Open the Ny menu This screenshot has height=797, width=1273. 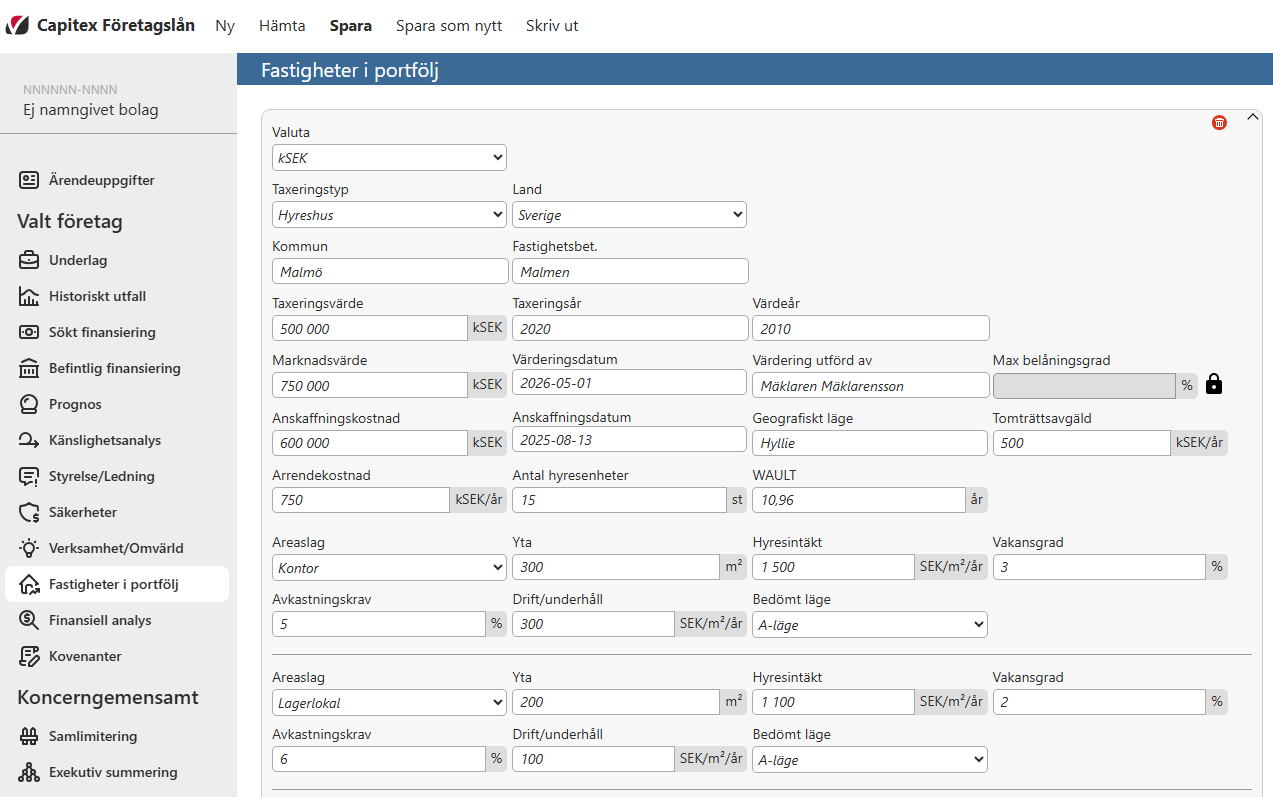coord(225,26)
